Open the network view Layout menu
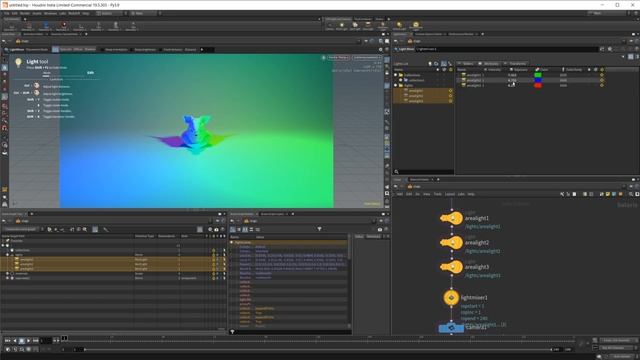Viewport: 640px width, 360px height. (450, 194)
